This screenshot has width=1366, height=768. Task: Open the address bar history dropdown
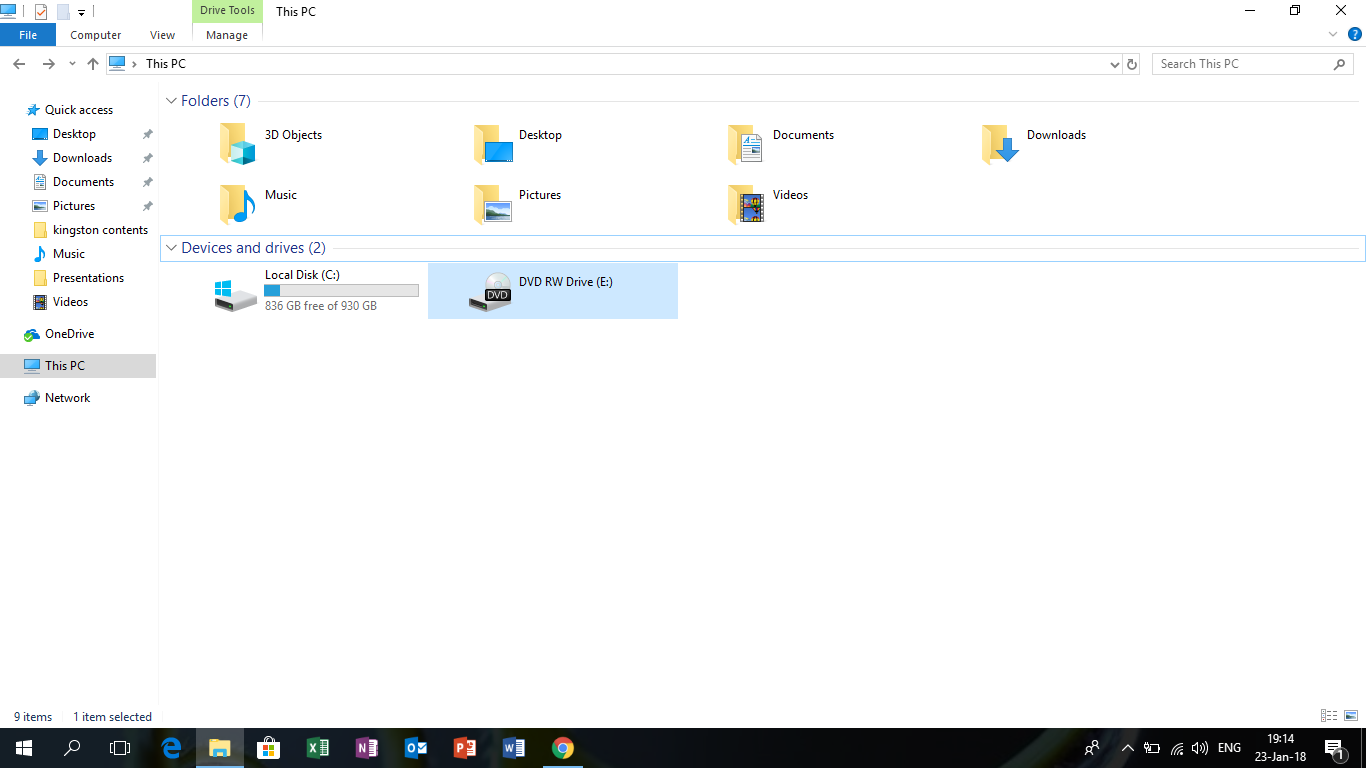pyautogui.click(x=1115, y=64)
